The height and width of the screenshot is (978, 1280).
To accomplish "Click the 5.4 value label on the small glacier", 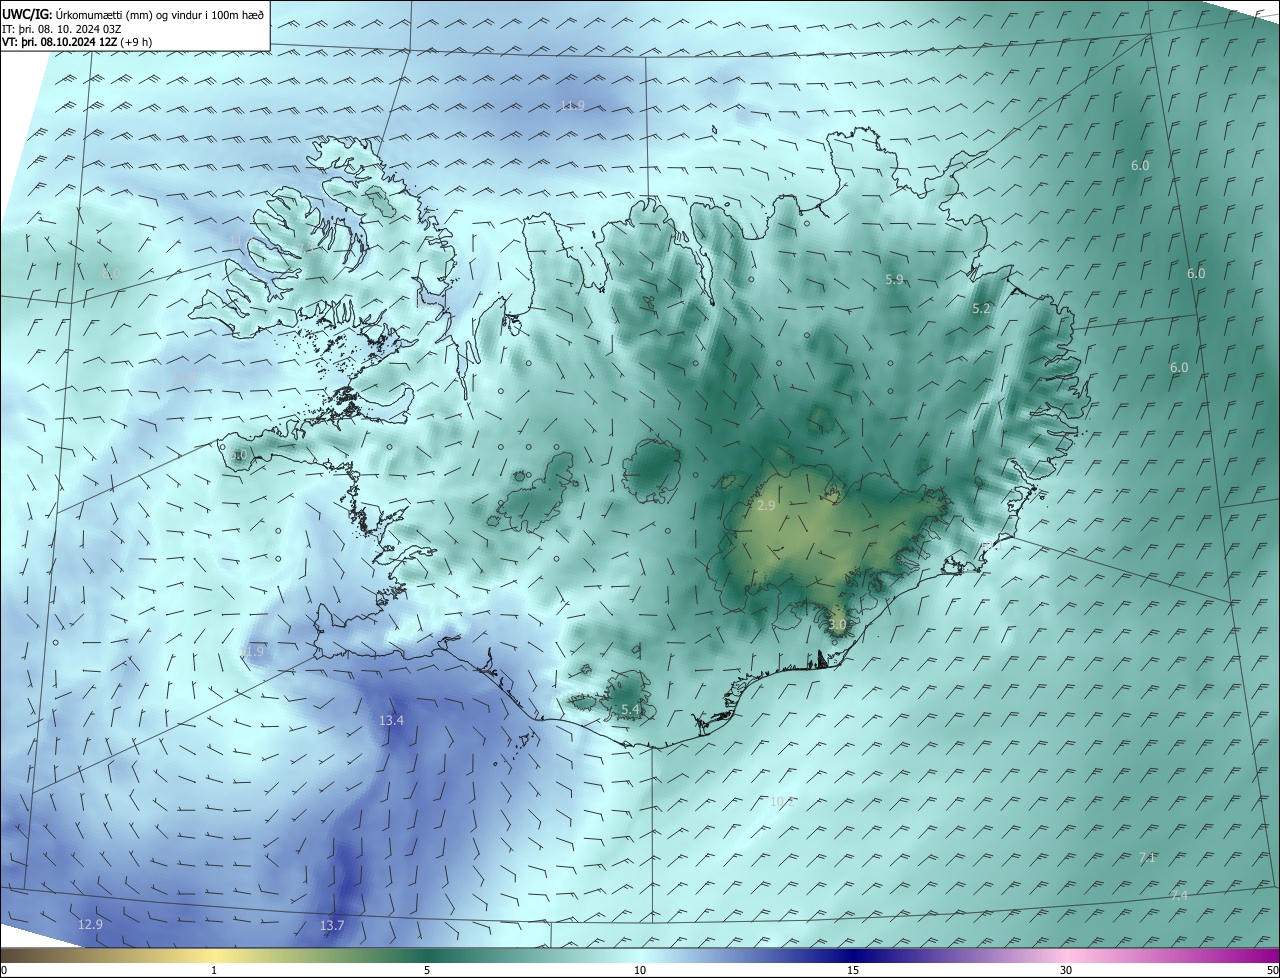I will [630, 709].
